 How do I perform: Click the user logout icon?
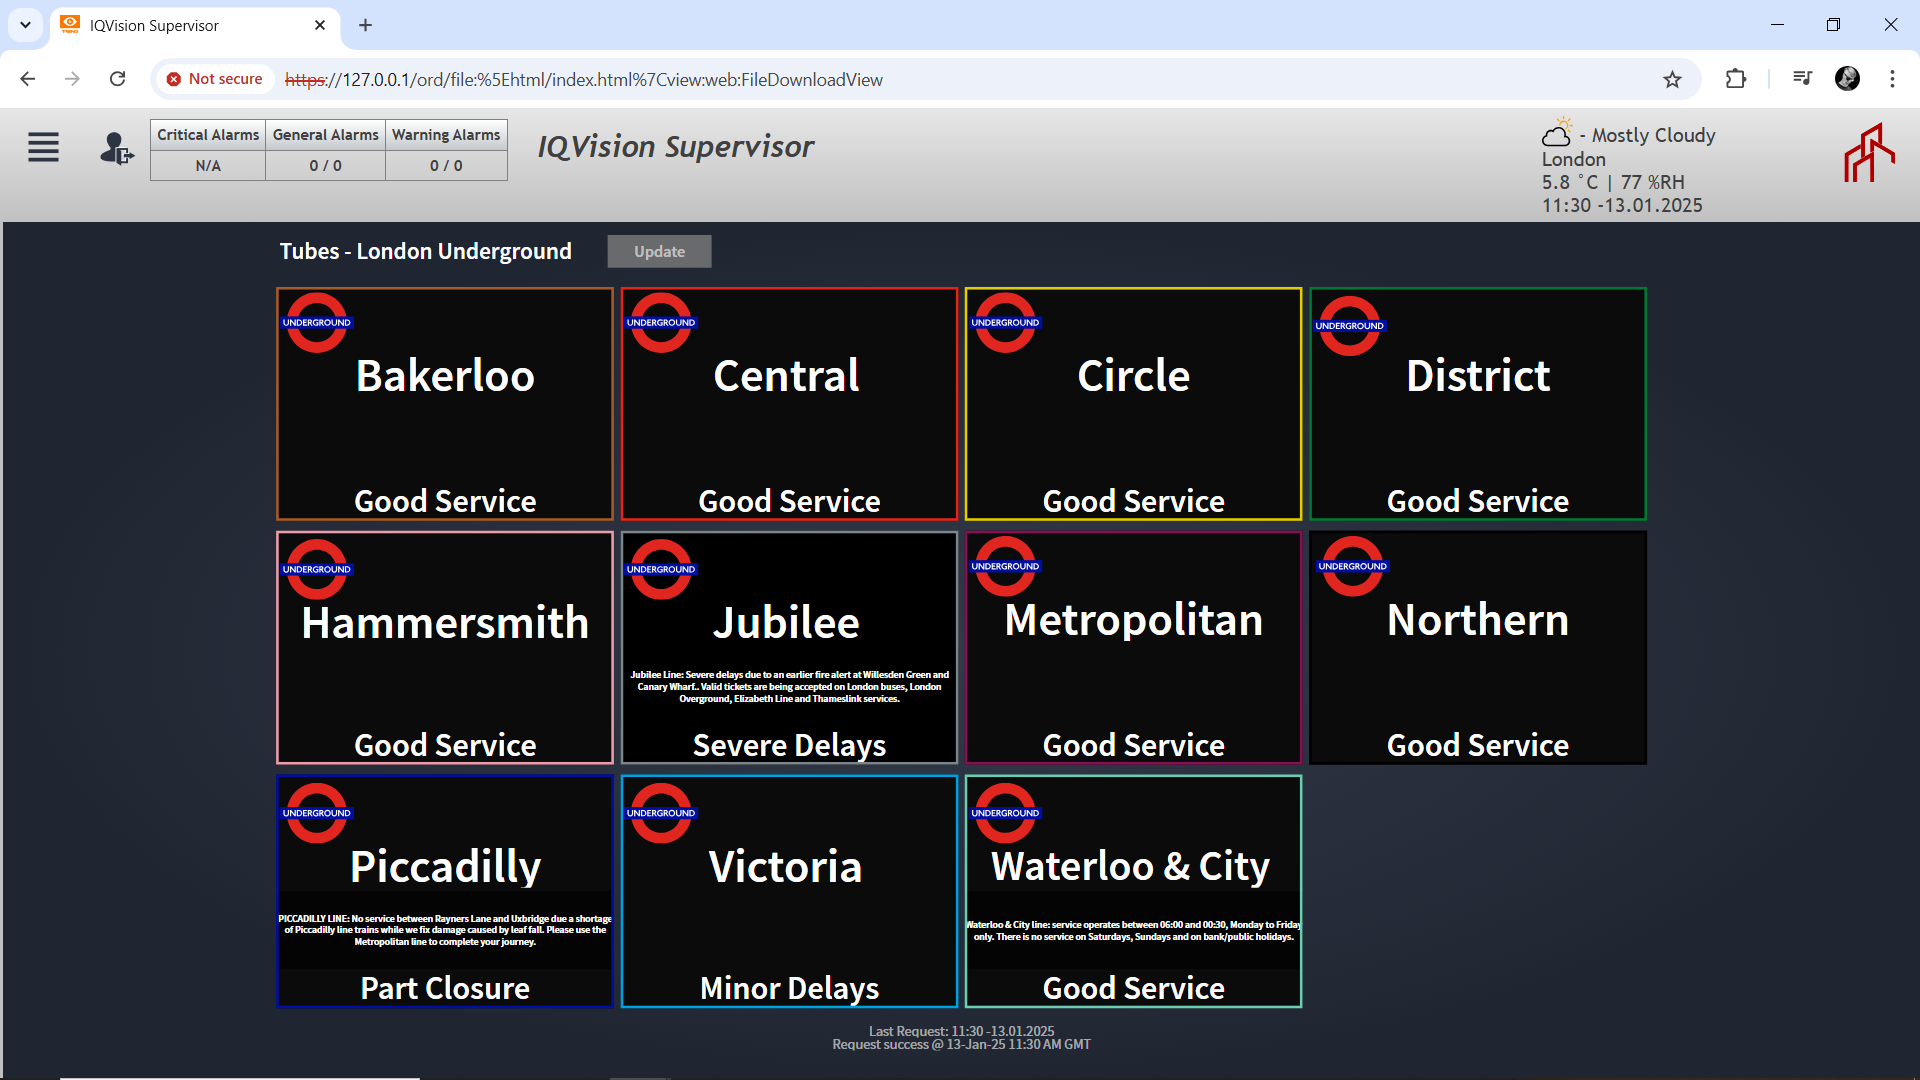[x=116, y=149]
